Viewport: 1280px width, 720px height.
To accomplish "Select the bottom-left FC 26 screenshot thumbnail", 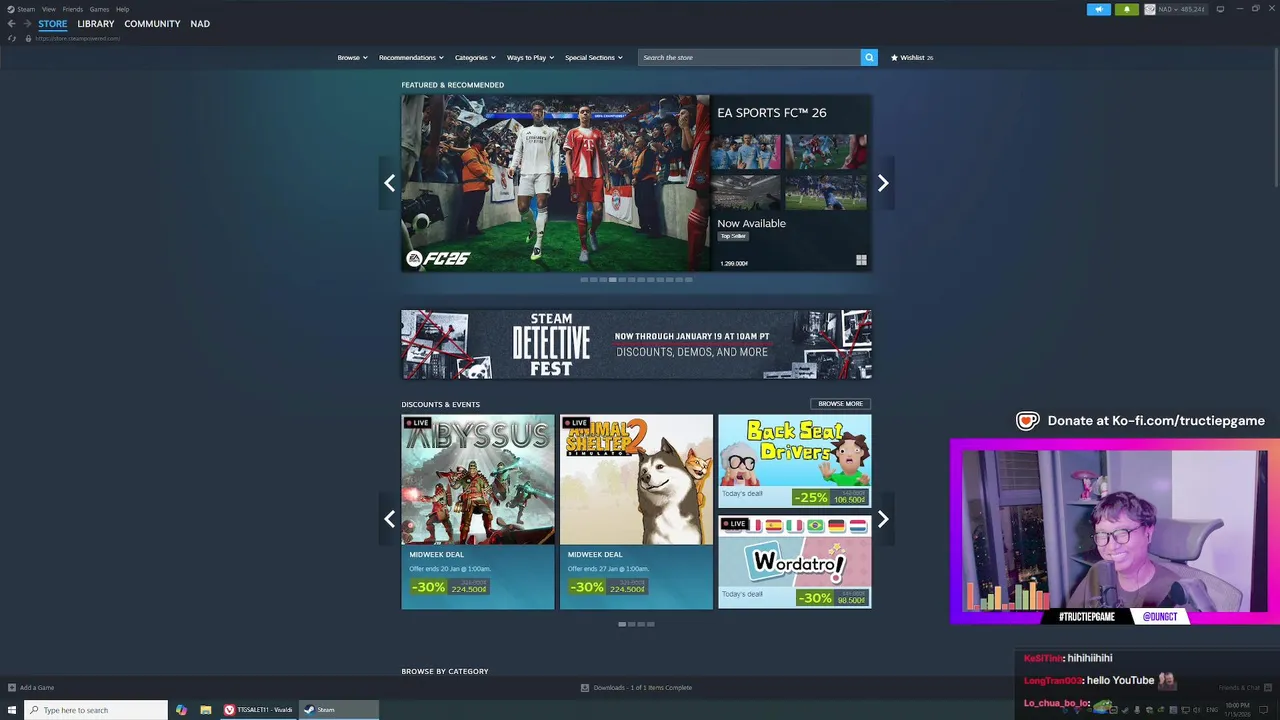I will pyautogui.click(x=746, y=193).
